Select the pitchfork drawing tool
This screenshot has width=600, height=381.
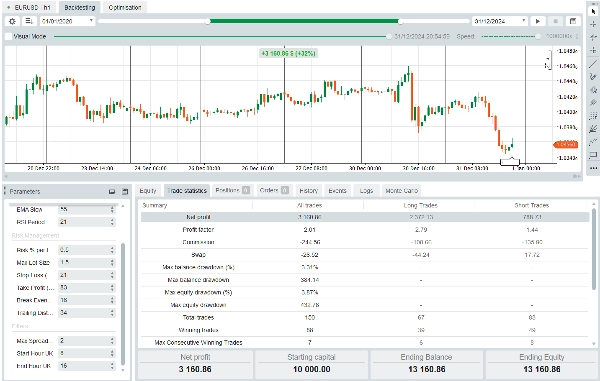click(x=593, y=103)
